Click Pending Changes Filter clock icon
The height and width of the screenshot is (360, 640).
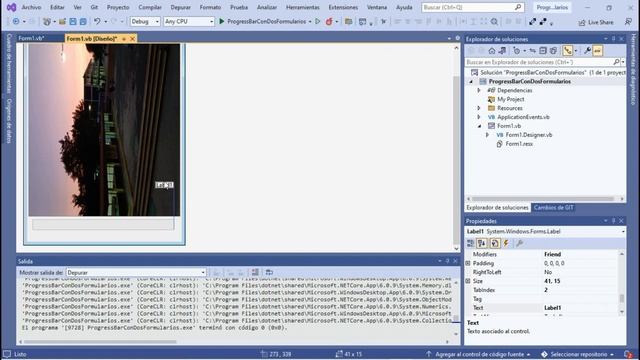pyautogui.click(x=517, y=51)
